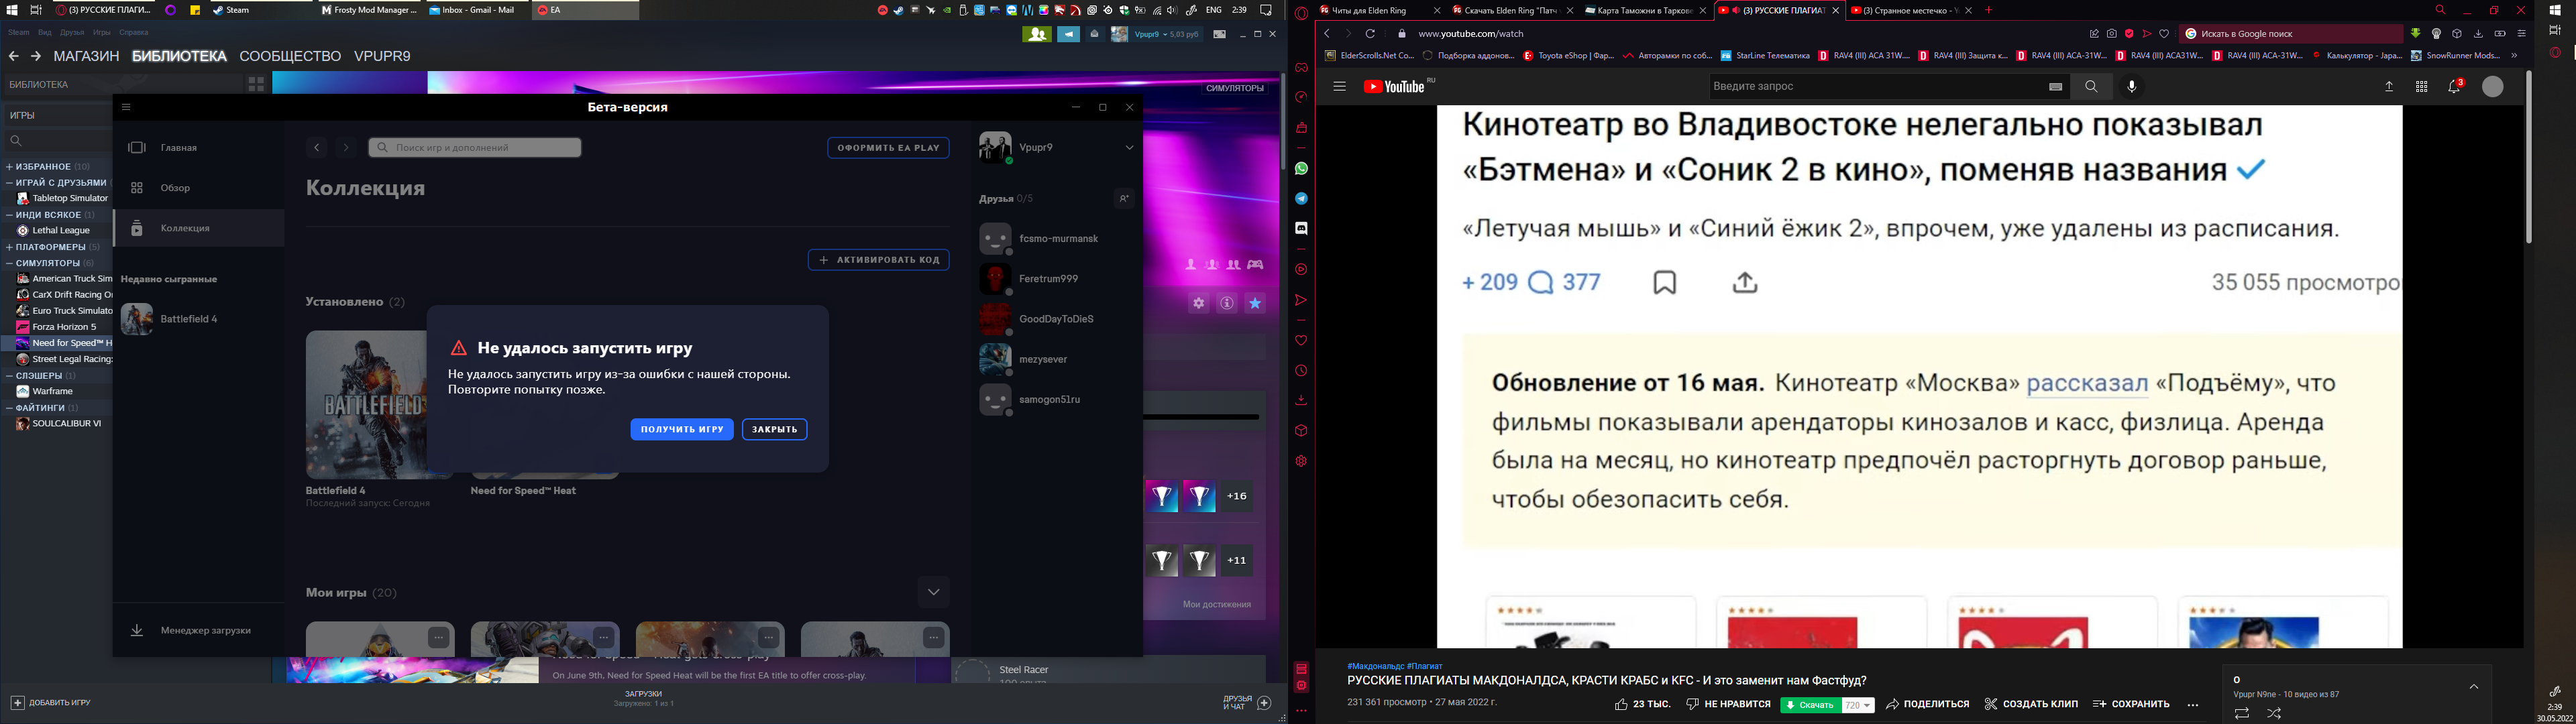Click green Скачать video download button
2576x724 pixels.
point(1810,705)
